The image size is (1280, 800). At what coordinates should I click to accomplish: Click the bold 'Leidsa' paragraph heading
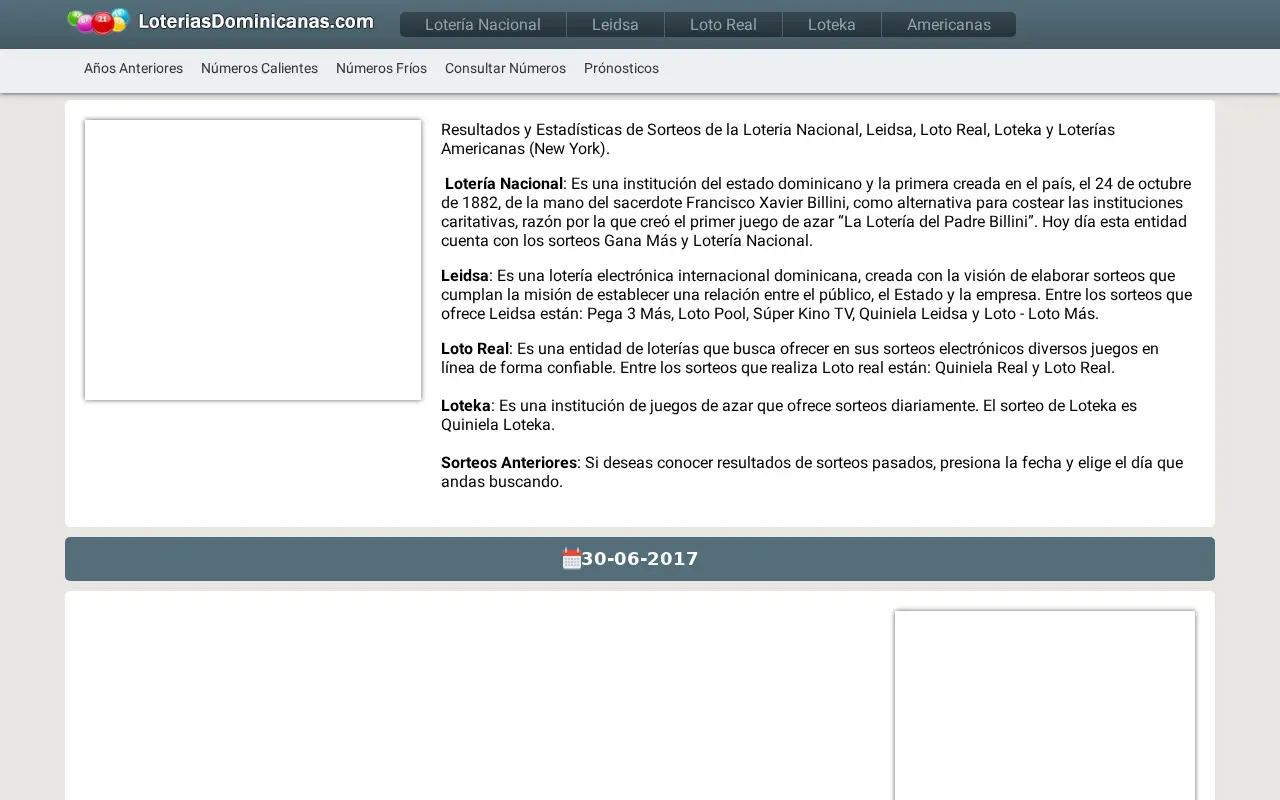[x=465, y=275]
